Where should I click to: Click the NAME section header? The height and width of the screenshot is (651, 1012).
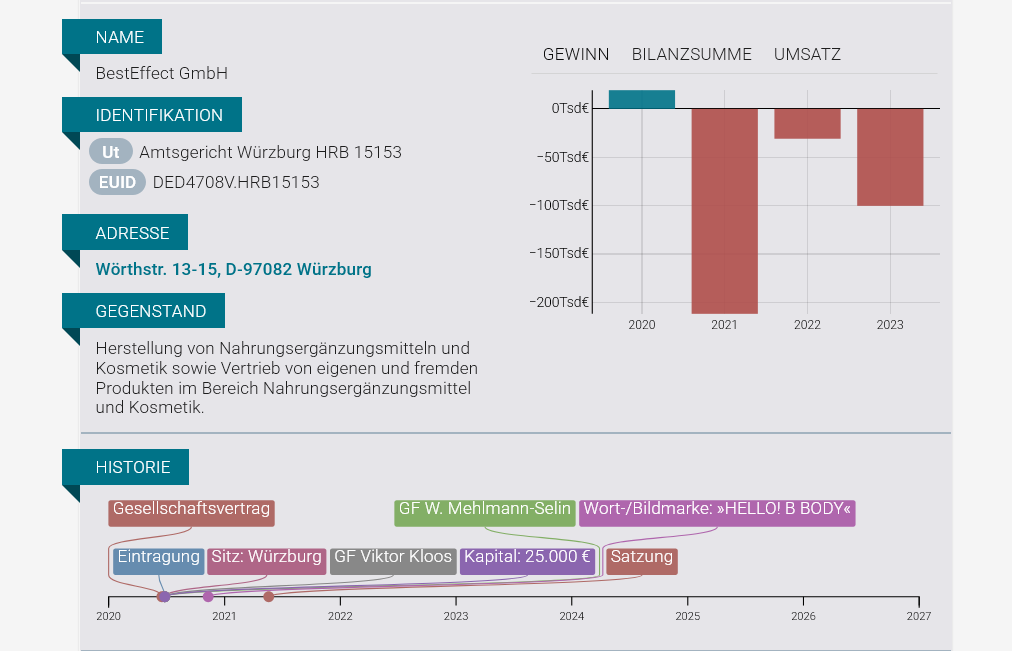[x=112, y=37]
